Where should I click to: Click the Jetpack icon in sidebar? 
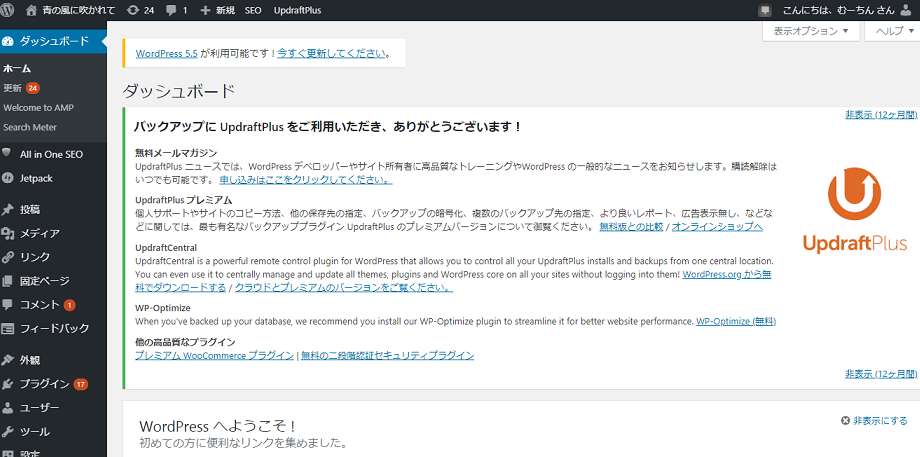(7, 178)
